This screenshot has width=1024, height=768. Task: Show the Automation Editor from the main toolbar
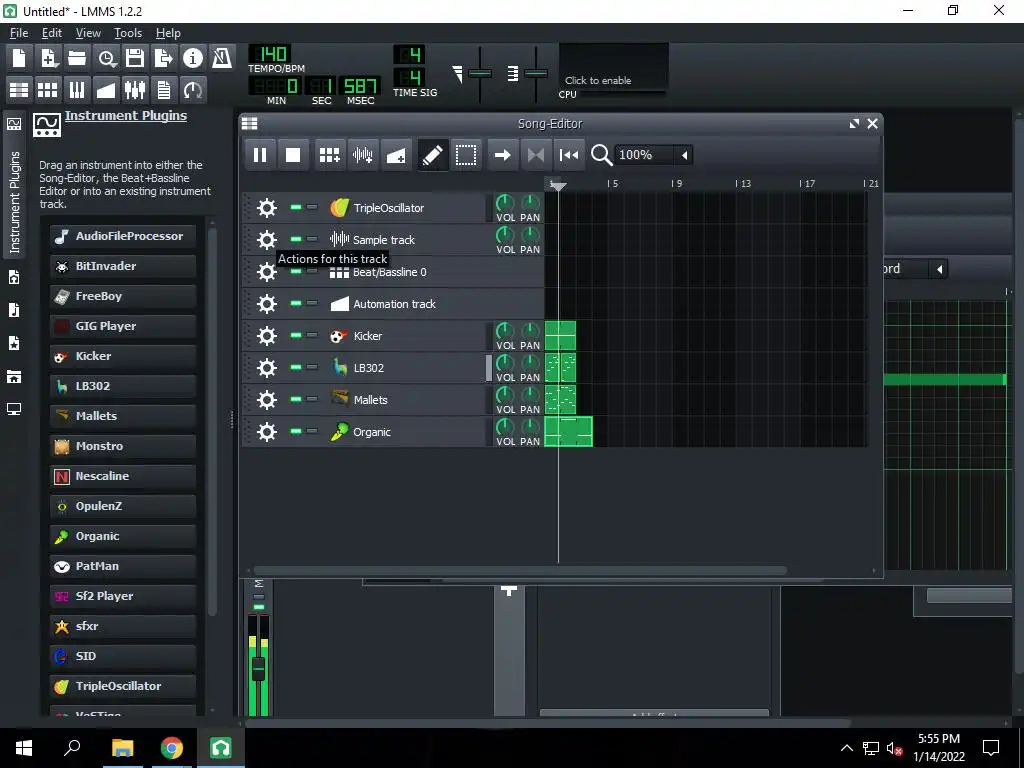click(106, 89)
